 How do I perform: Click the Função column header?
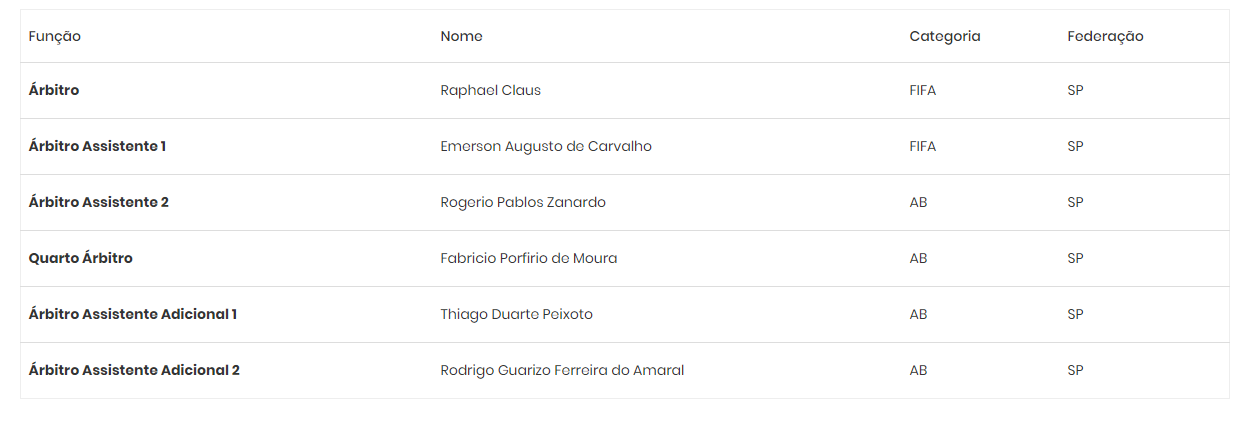tap(55, 36)
